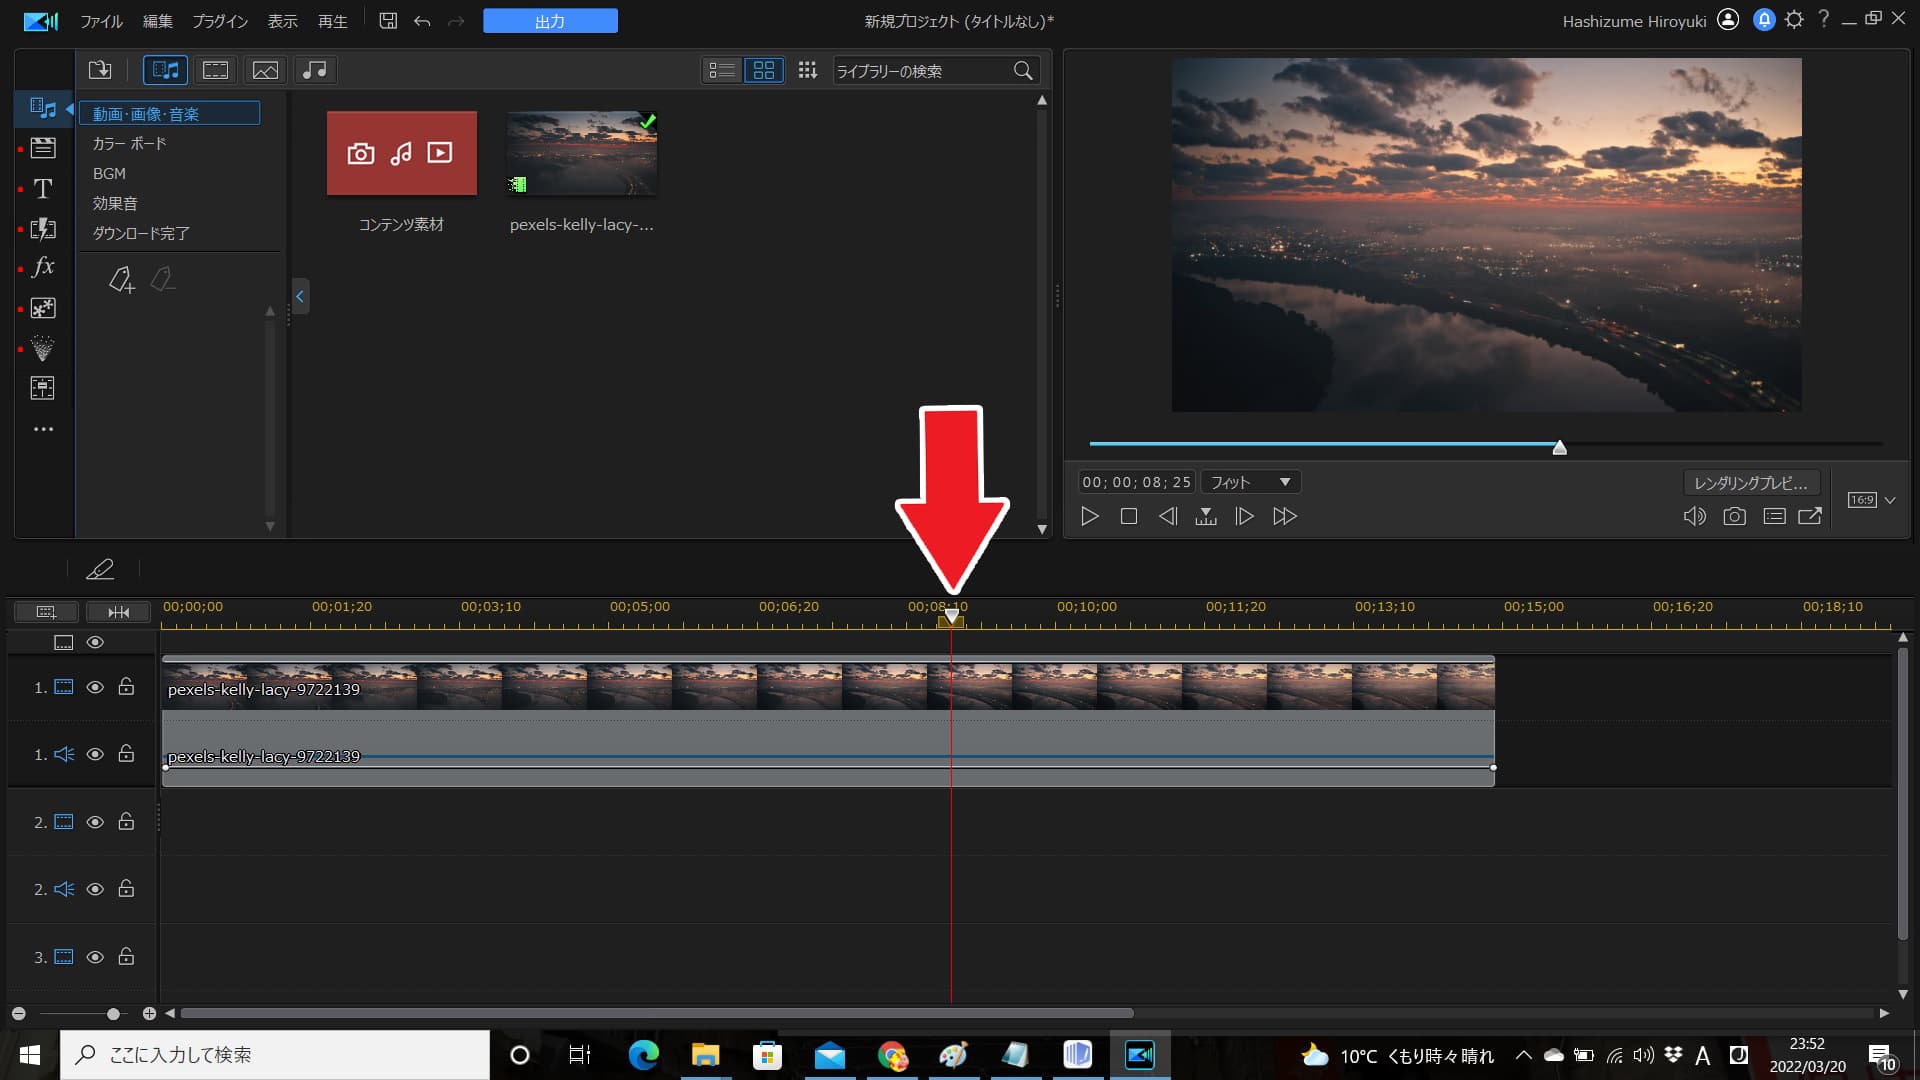1920x1080 pixels.
Task: Take a snapshot of the preview
Action: (1734, 516)
